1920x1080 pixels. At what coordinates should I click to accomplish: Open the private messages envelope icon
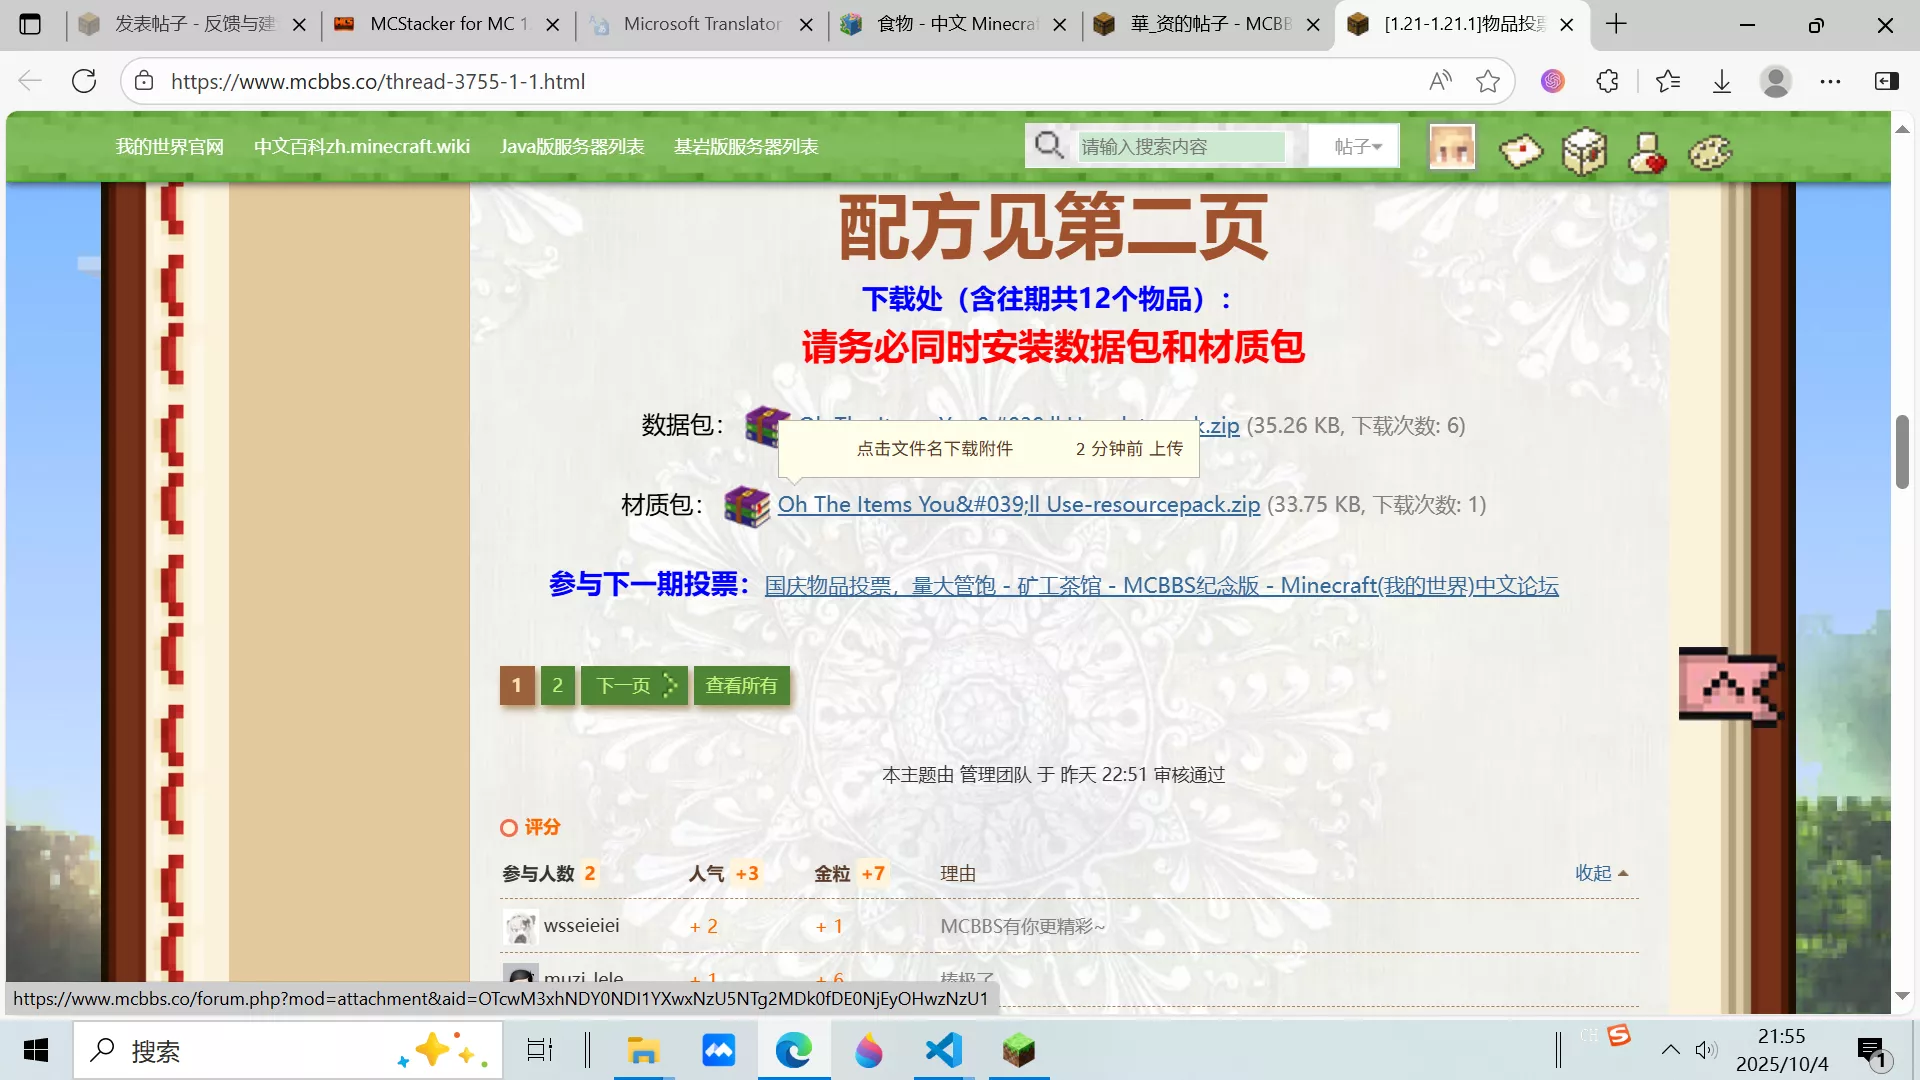(1519, 151)
